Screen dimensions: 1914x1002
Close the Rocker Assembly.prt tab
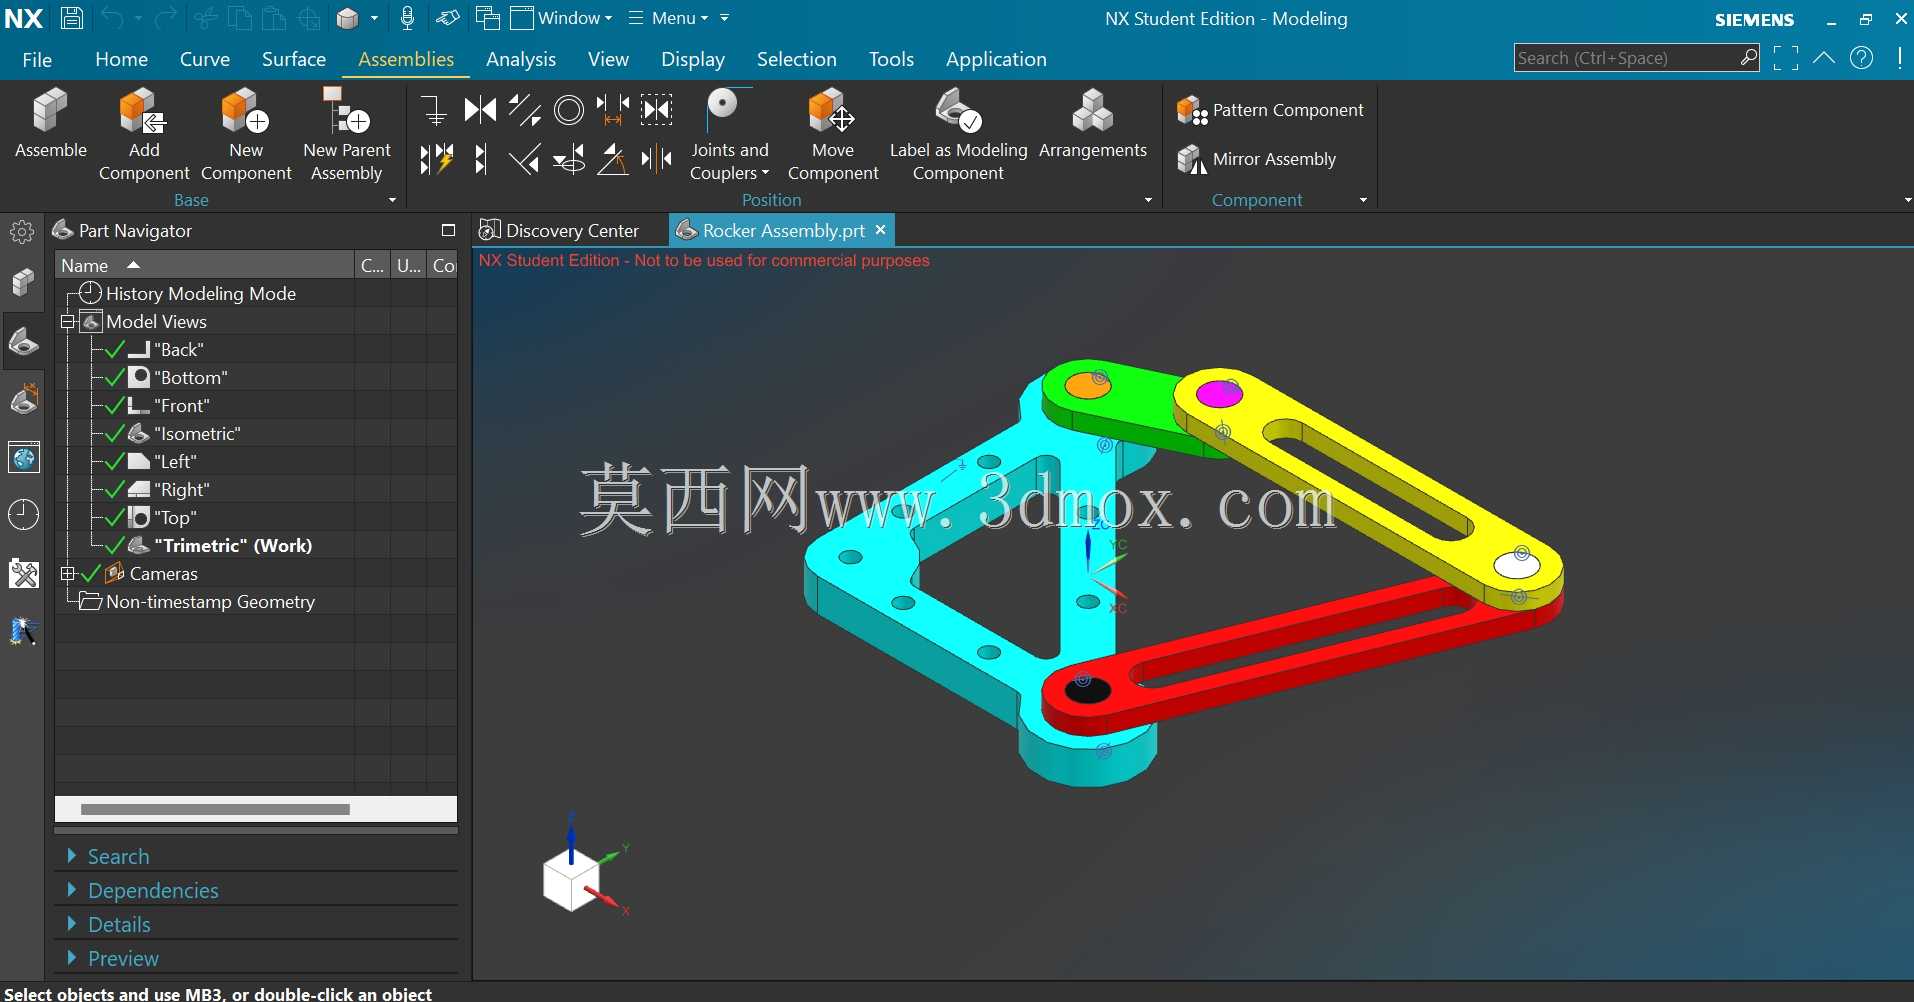(x=881, y=229)
